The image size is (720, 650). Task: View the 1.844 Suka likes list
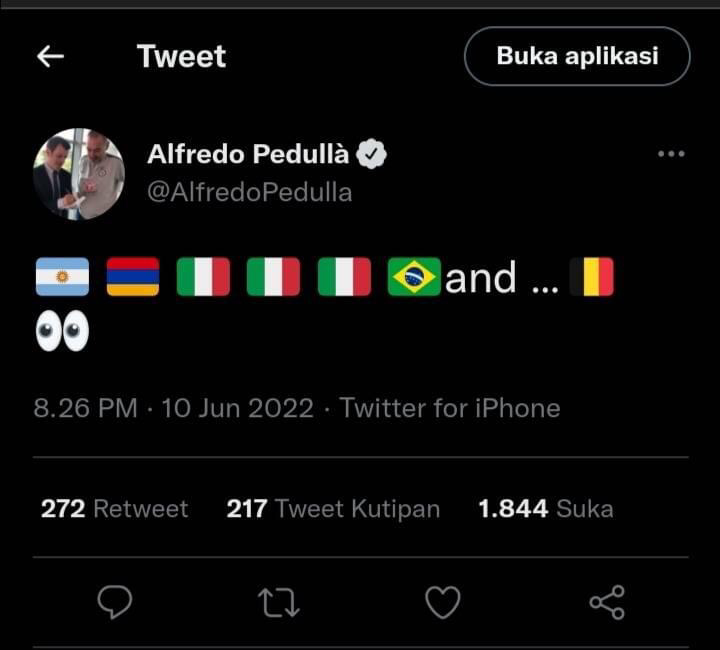(x=545, y=509)
